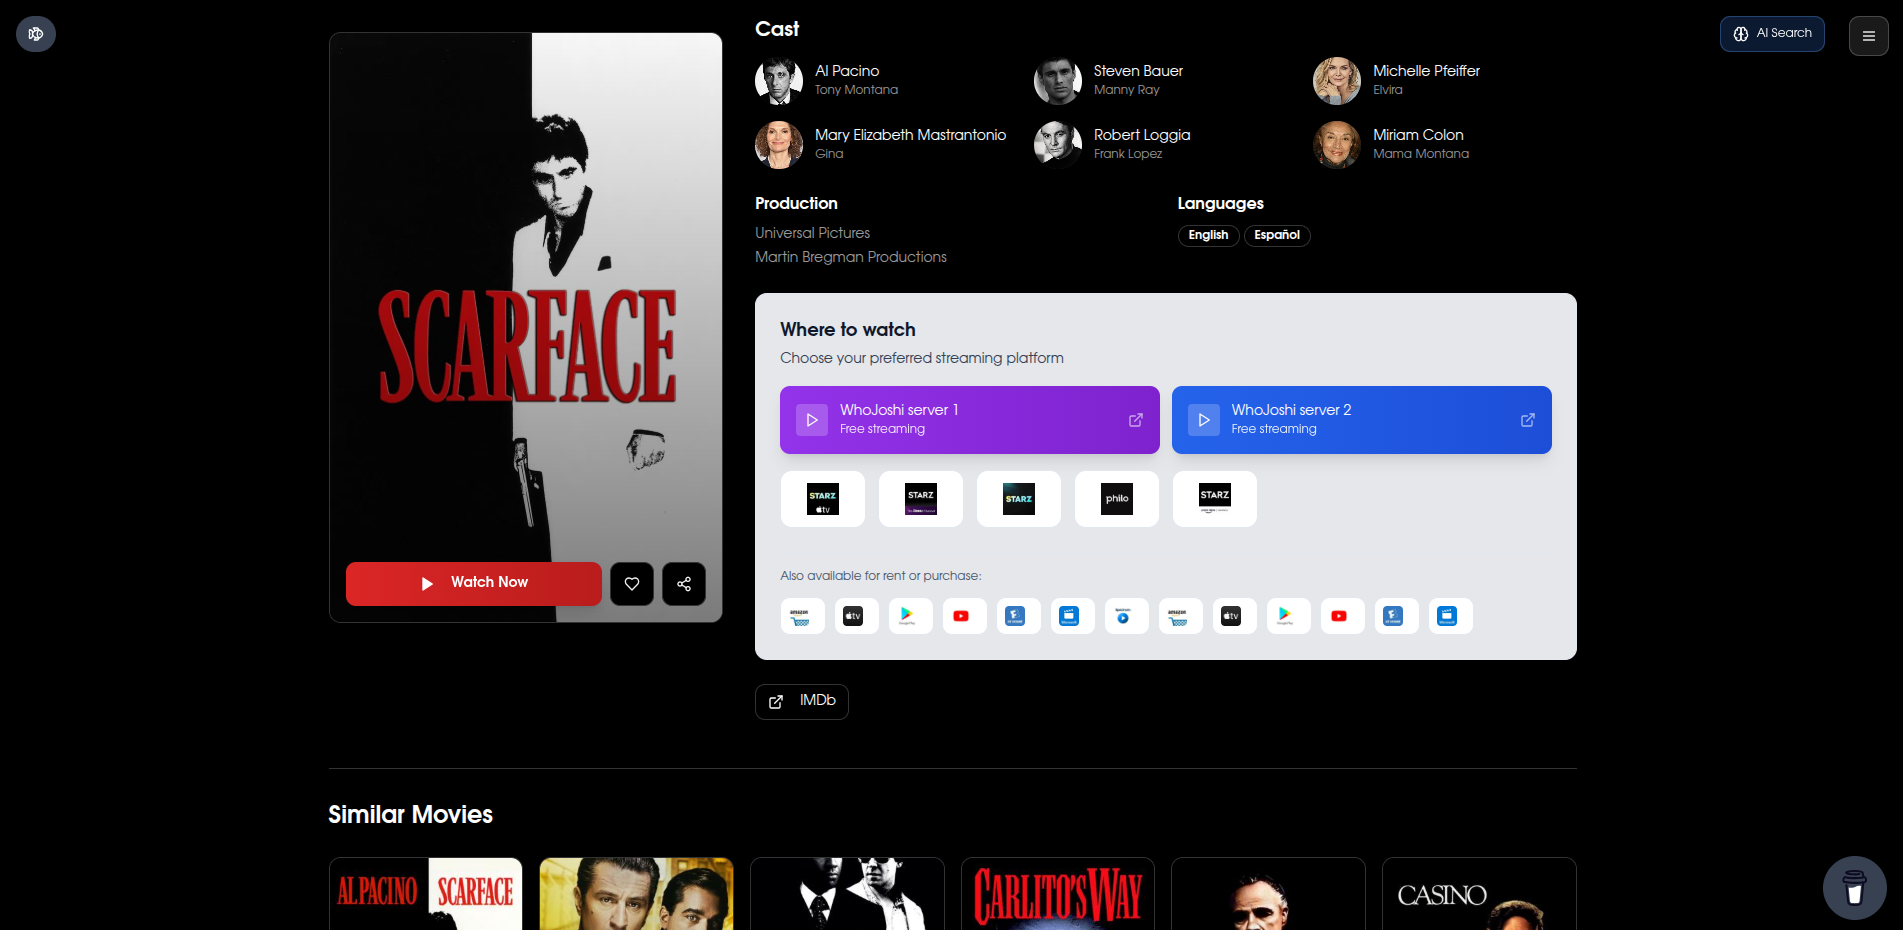The width and height of the screenshot is (1903, 930).
Task: Choose the Philo streaming provider
Action: tap(1117, 499)
